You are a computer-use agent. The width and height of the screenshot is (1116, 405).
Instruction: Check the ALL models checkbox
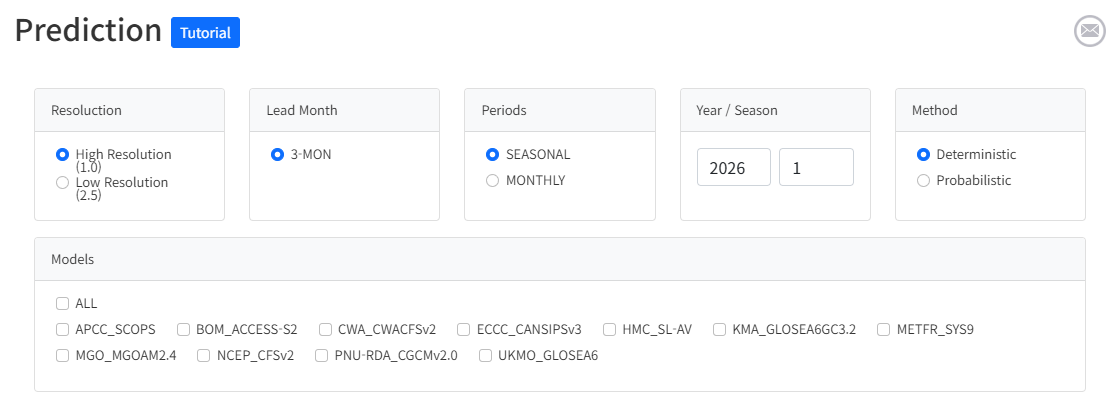(63, 303)
